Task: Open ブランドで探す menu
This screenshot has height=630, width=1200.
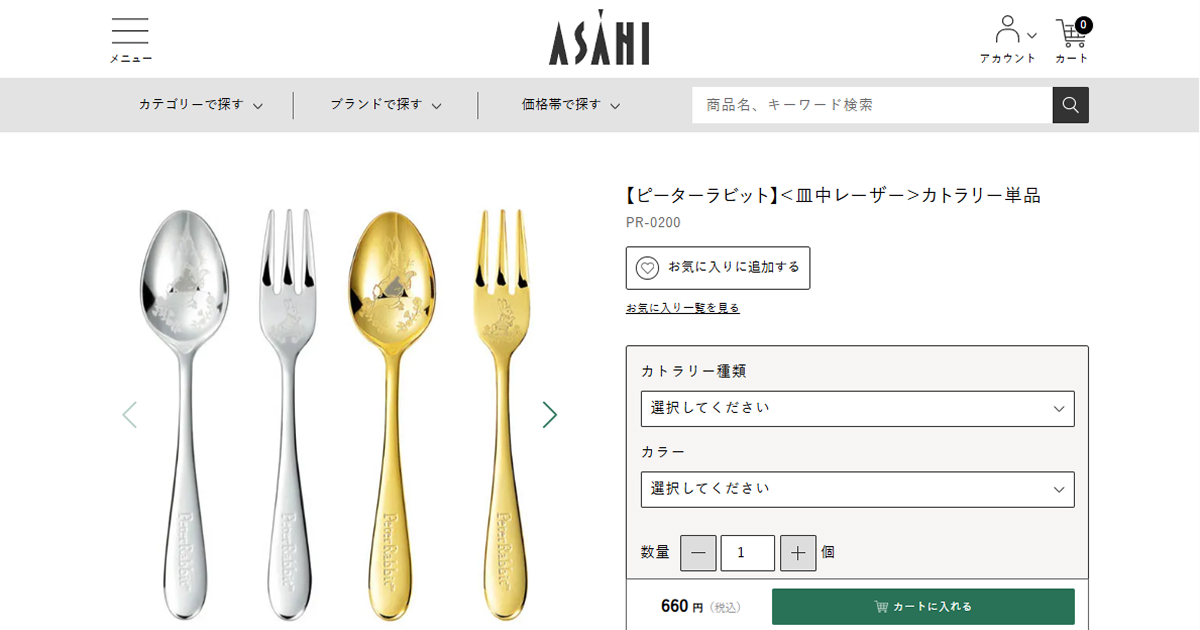Action: pos(386,105)
